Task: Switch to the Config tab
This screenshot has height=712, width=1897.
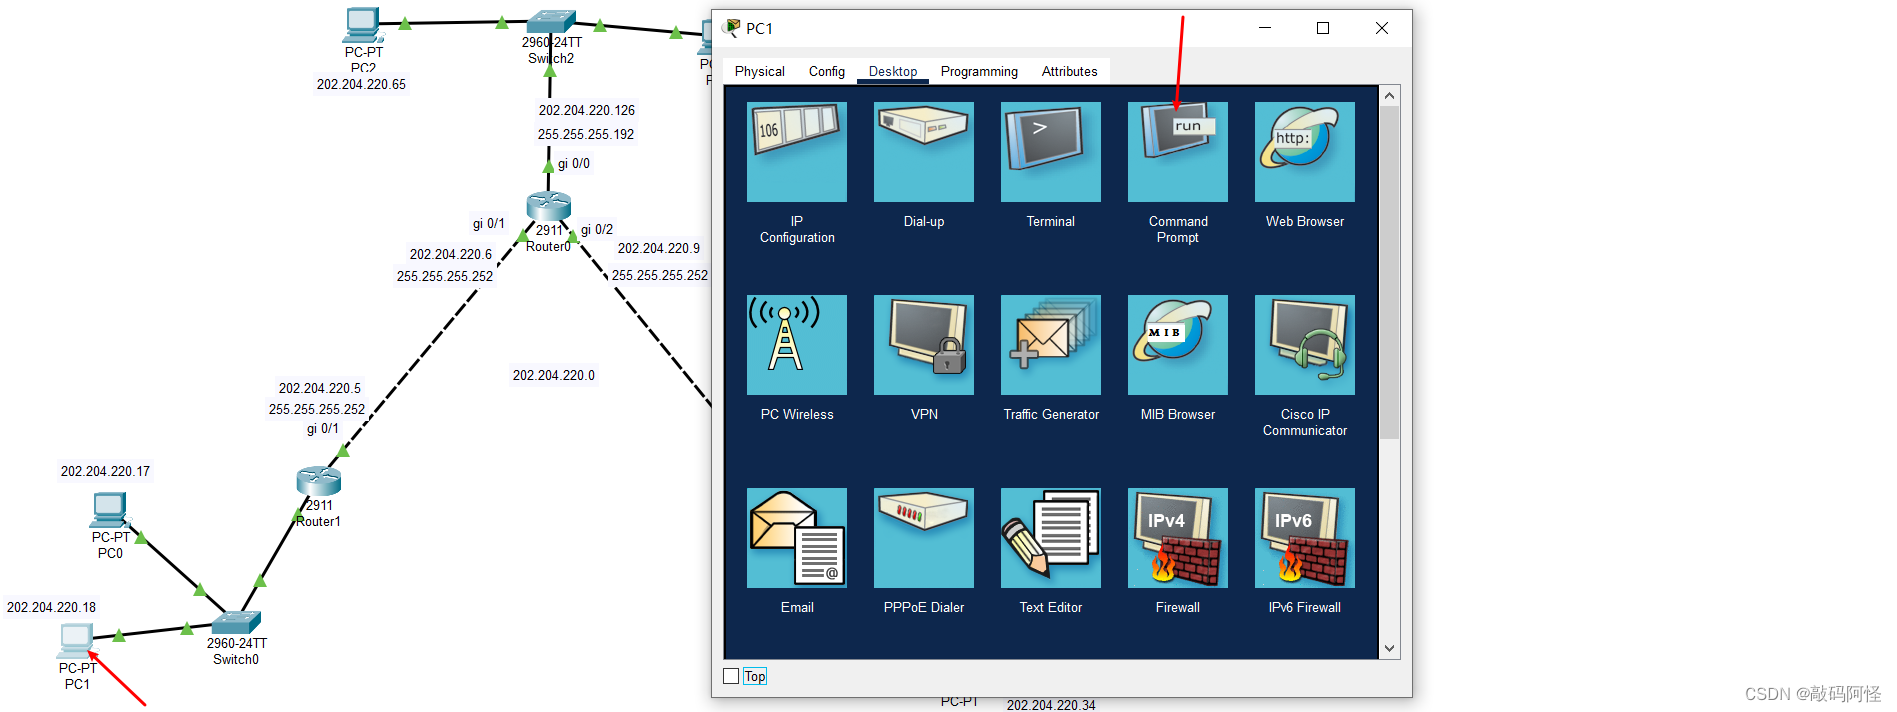Action: (826, 71)
